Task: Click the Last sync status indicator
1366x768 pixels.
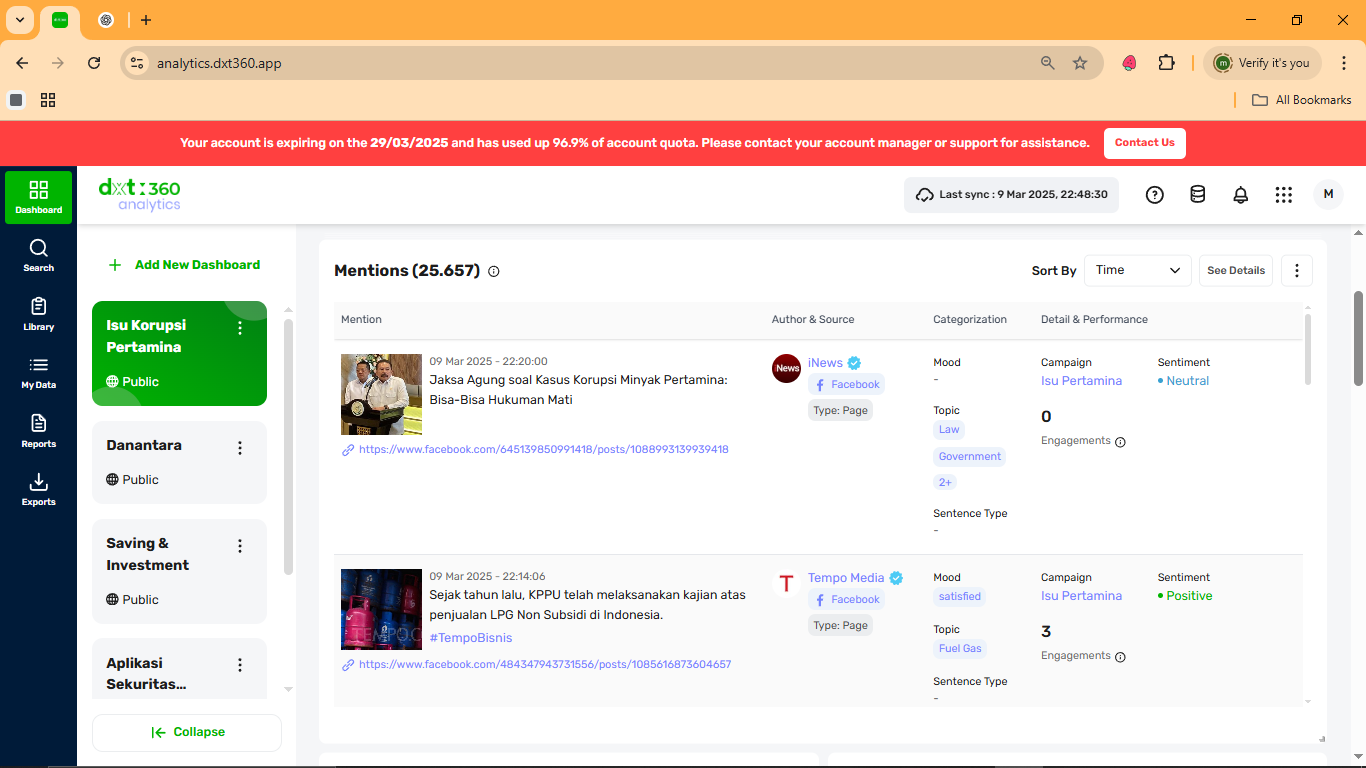Action: [1011, 195]
